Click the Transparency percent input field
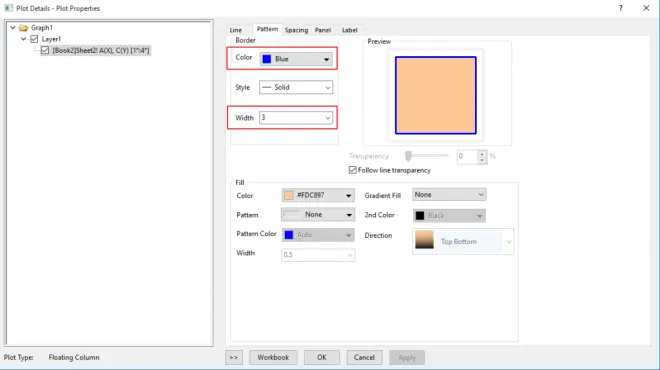This screenshot has height=370, width=660. coord(467,156)
